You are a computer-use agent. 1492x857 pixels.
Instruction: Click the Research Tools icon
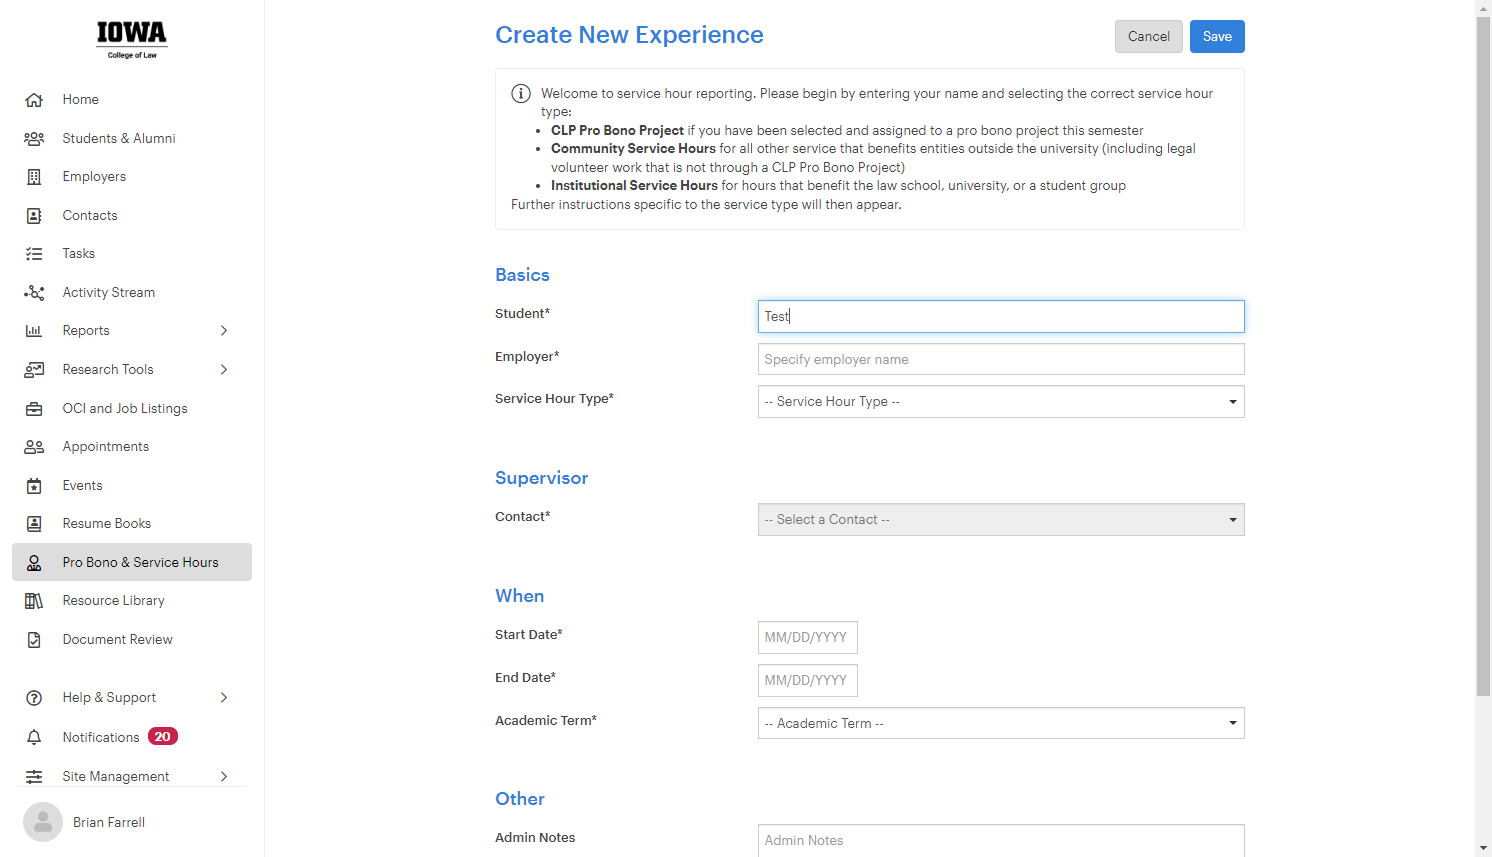[x=34, y=370]
